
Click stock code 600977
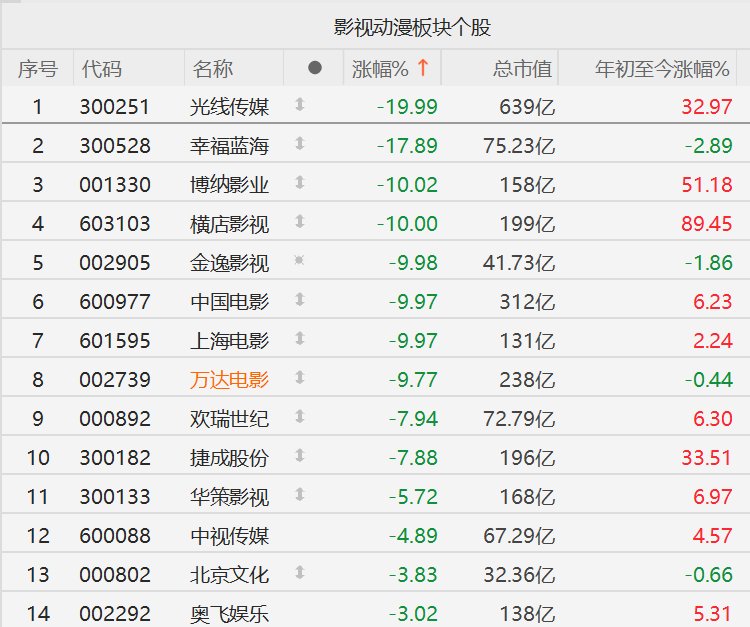coord(115,302)
